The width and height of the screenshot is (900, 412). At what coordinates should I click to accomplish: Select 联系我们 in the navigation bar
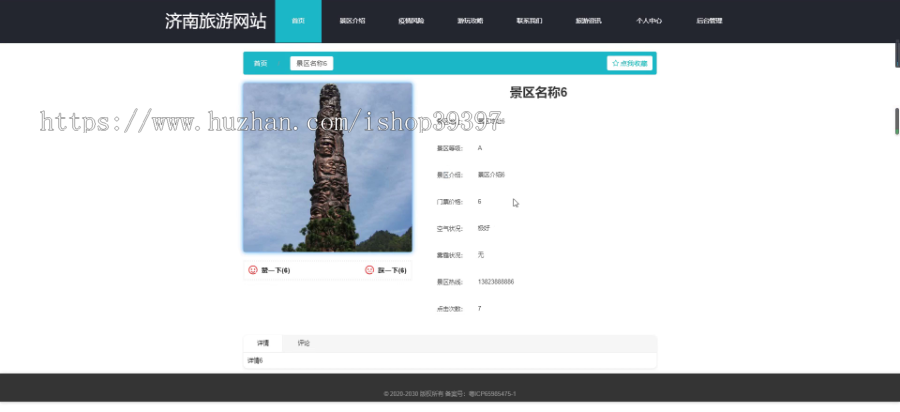tap(529, 21)
